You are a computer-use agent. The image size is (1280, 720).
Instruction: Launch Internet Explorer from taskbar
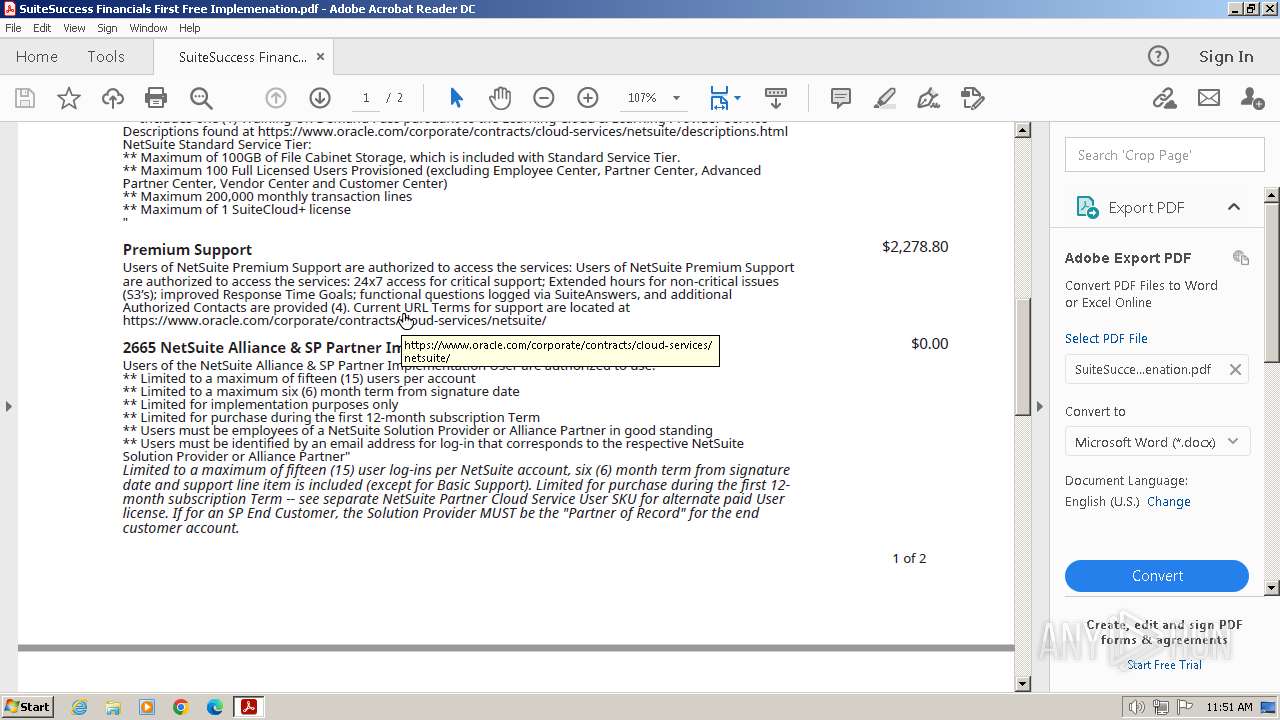pos(79,707)
